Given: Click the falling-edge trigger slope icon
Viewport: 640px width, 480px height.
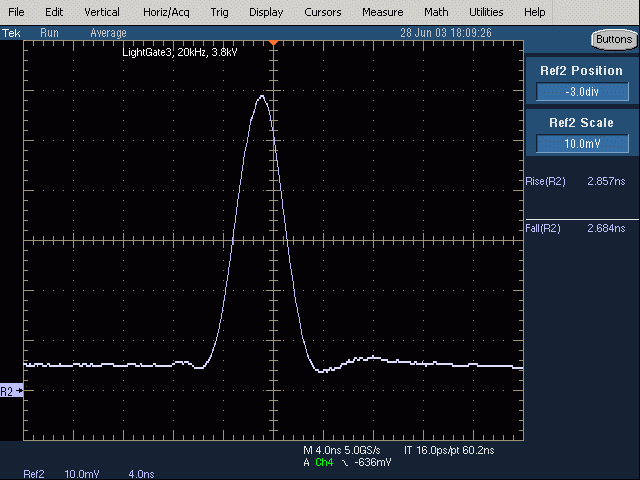Looking at the screenshot, I should (345, 463).
